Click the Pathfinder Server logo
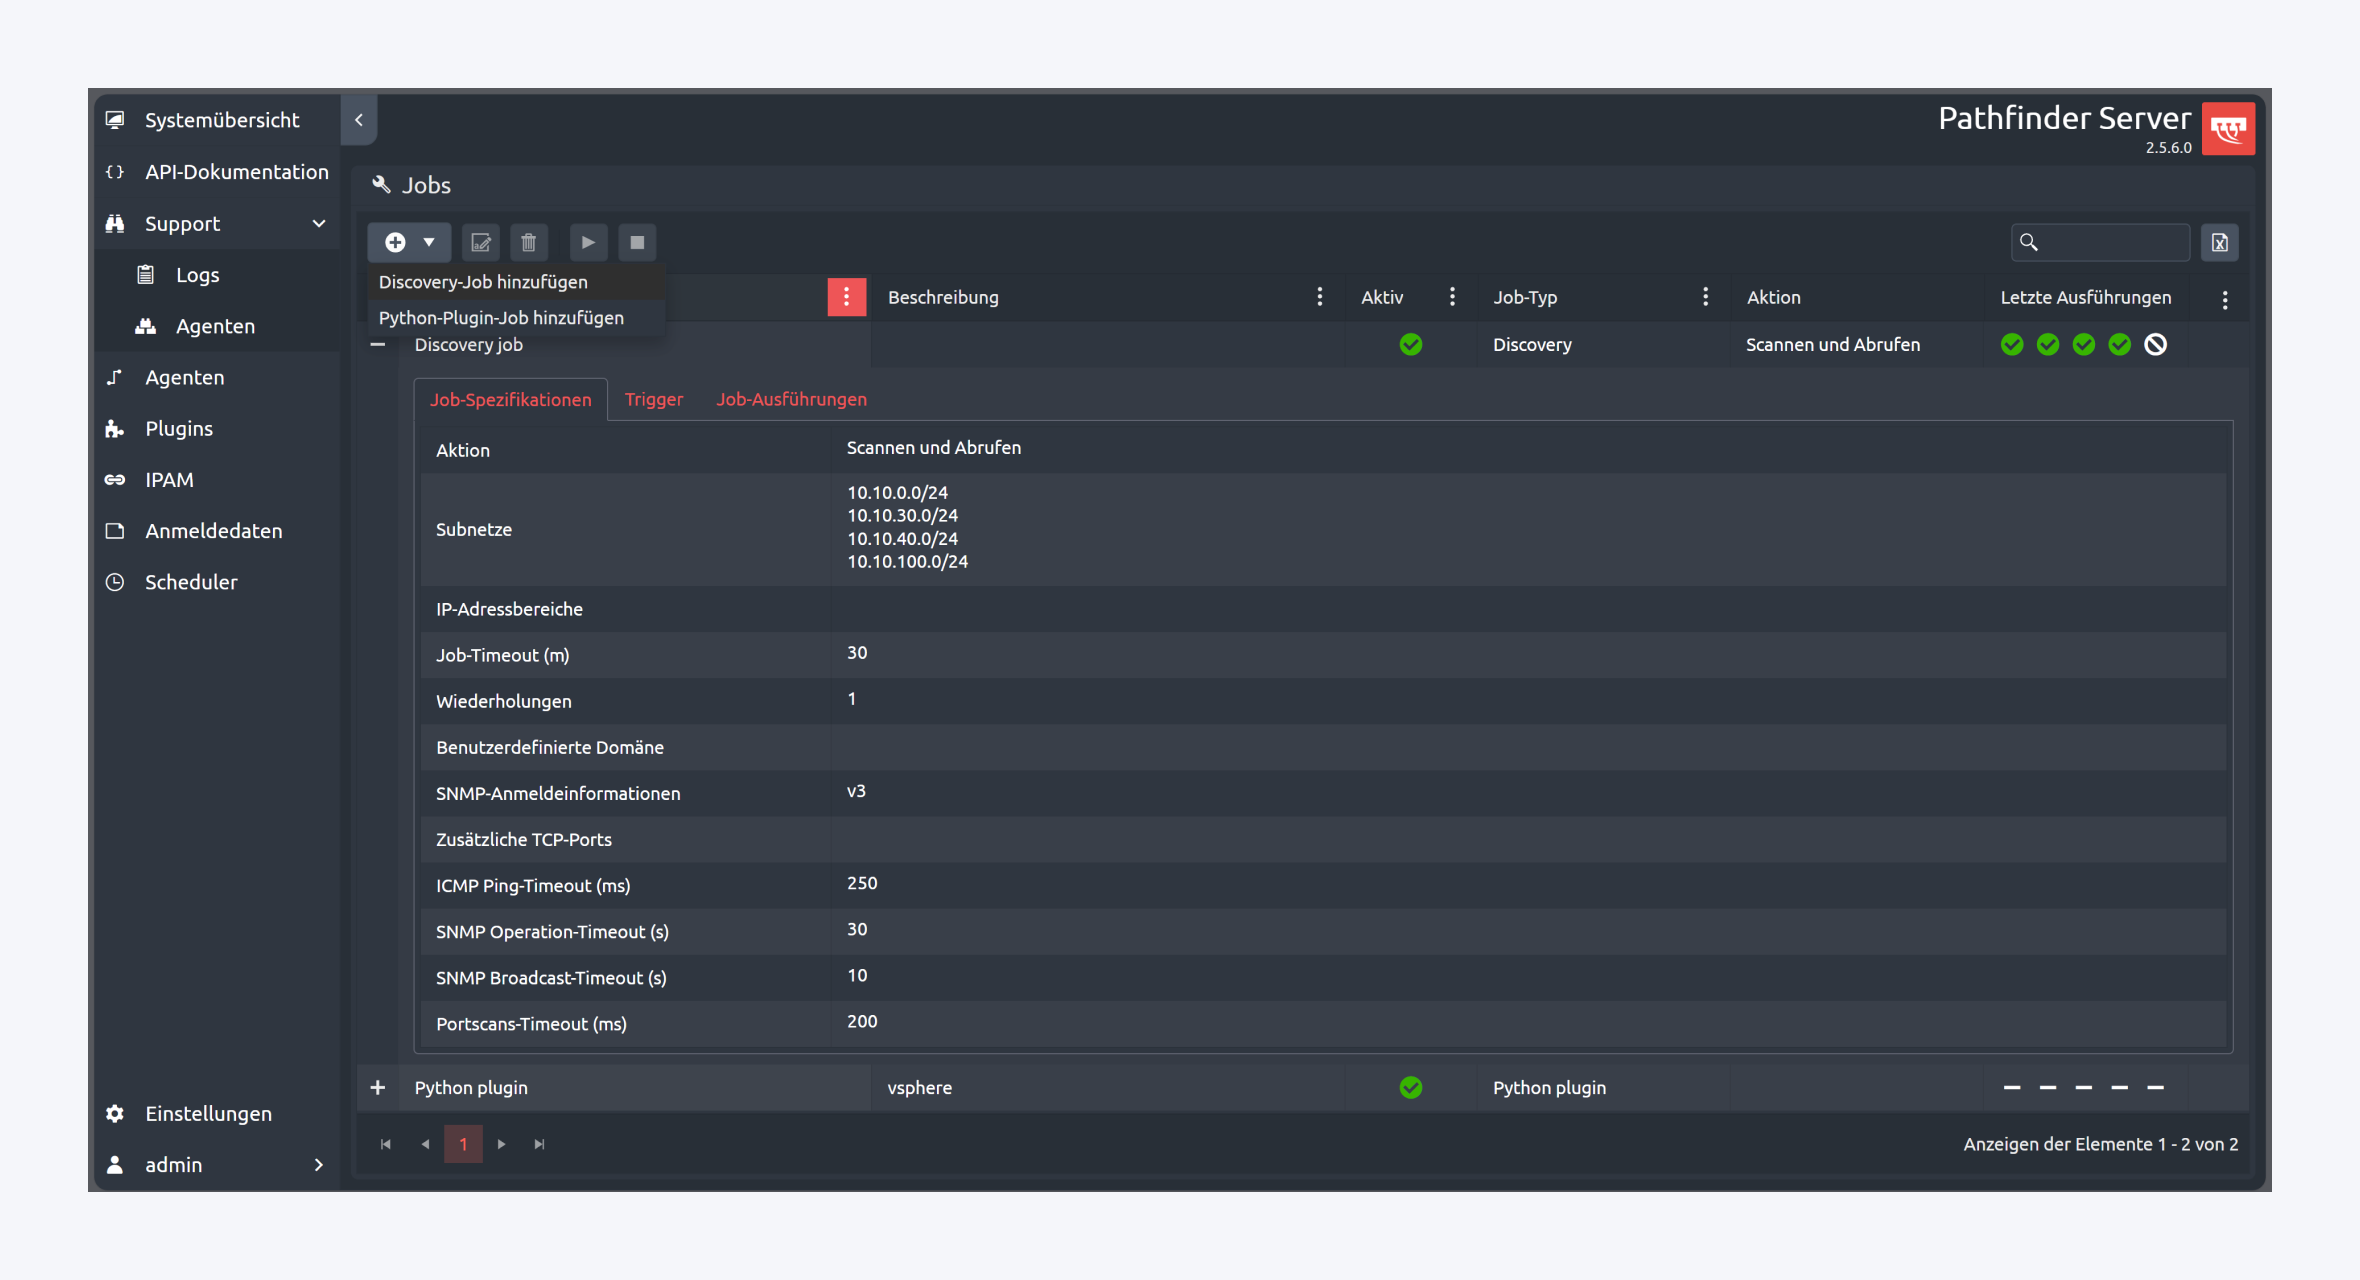This screenshot has height=1280, width=2360. click(x=2228, y=129)
